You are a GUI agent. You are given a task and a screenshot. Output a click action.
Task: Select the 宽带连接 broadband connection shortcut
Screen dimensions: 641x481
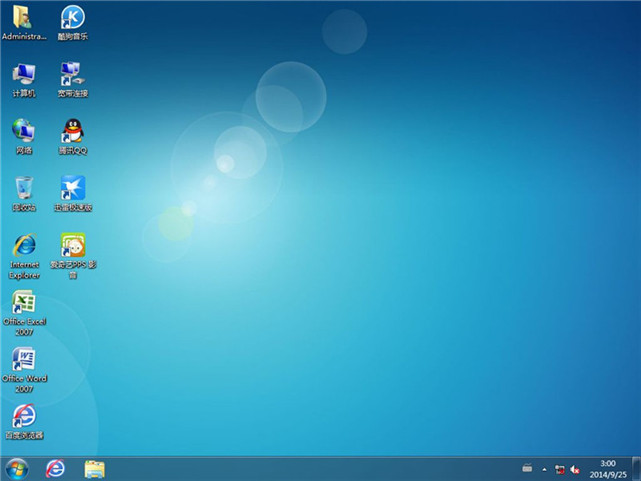click(72, 80)
